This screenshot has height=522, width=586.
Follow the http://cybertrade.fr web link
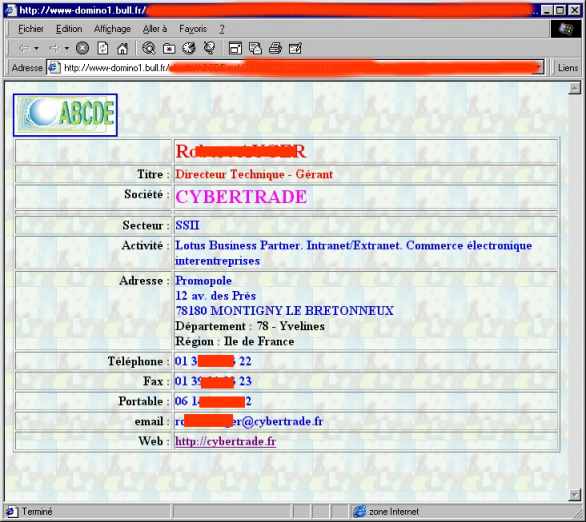point(226,441)
